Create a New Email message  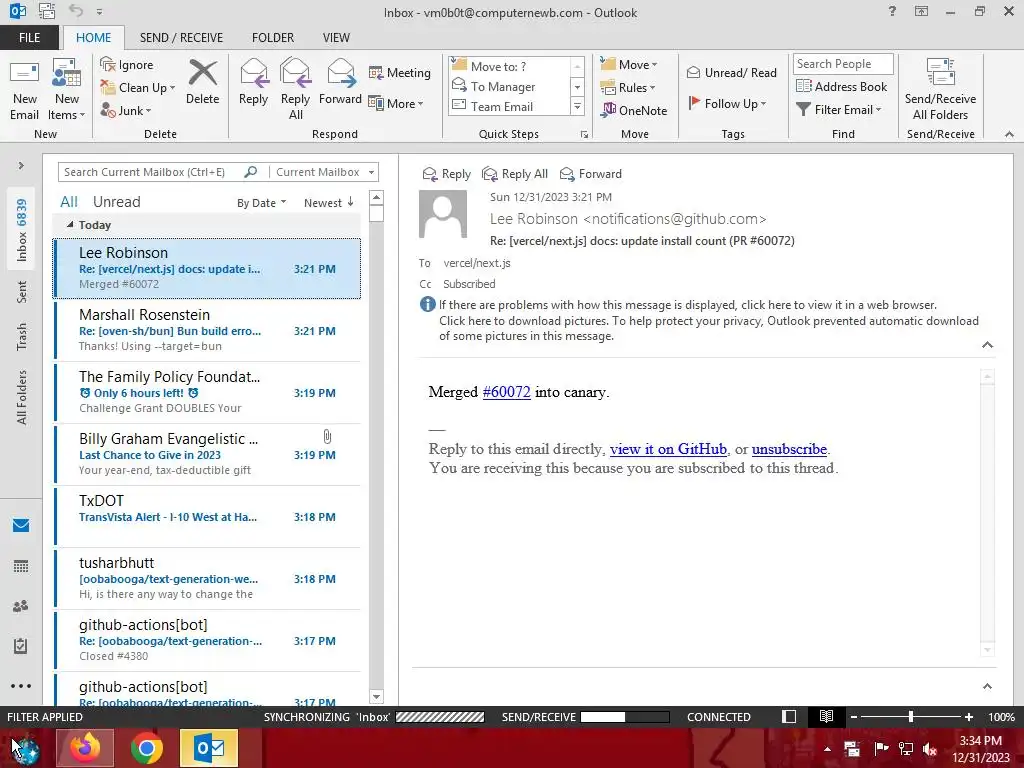coord(24,89)
